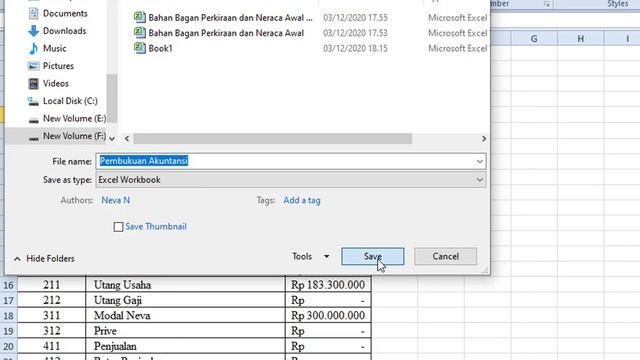Select column H header in Excel
Screen dimensions: 640x360
point(580,39)
